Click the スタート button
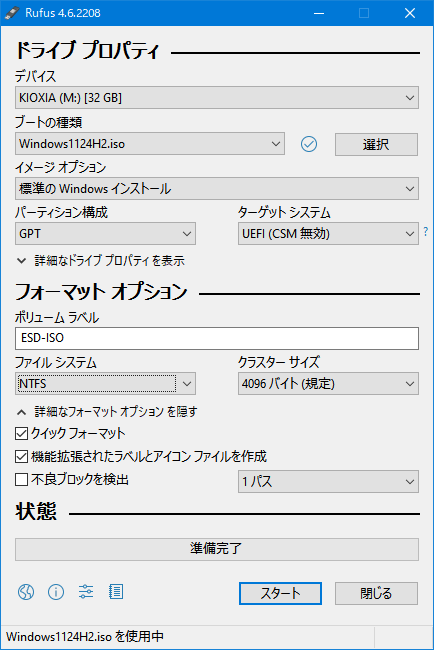 pos(280,593)
